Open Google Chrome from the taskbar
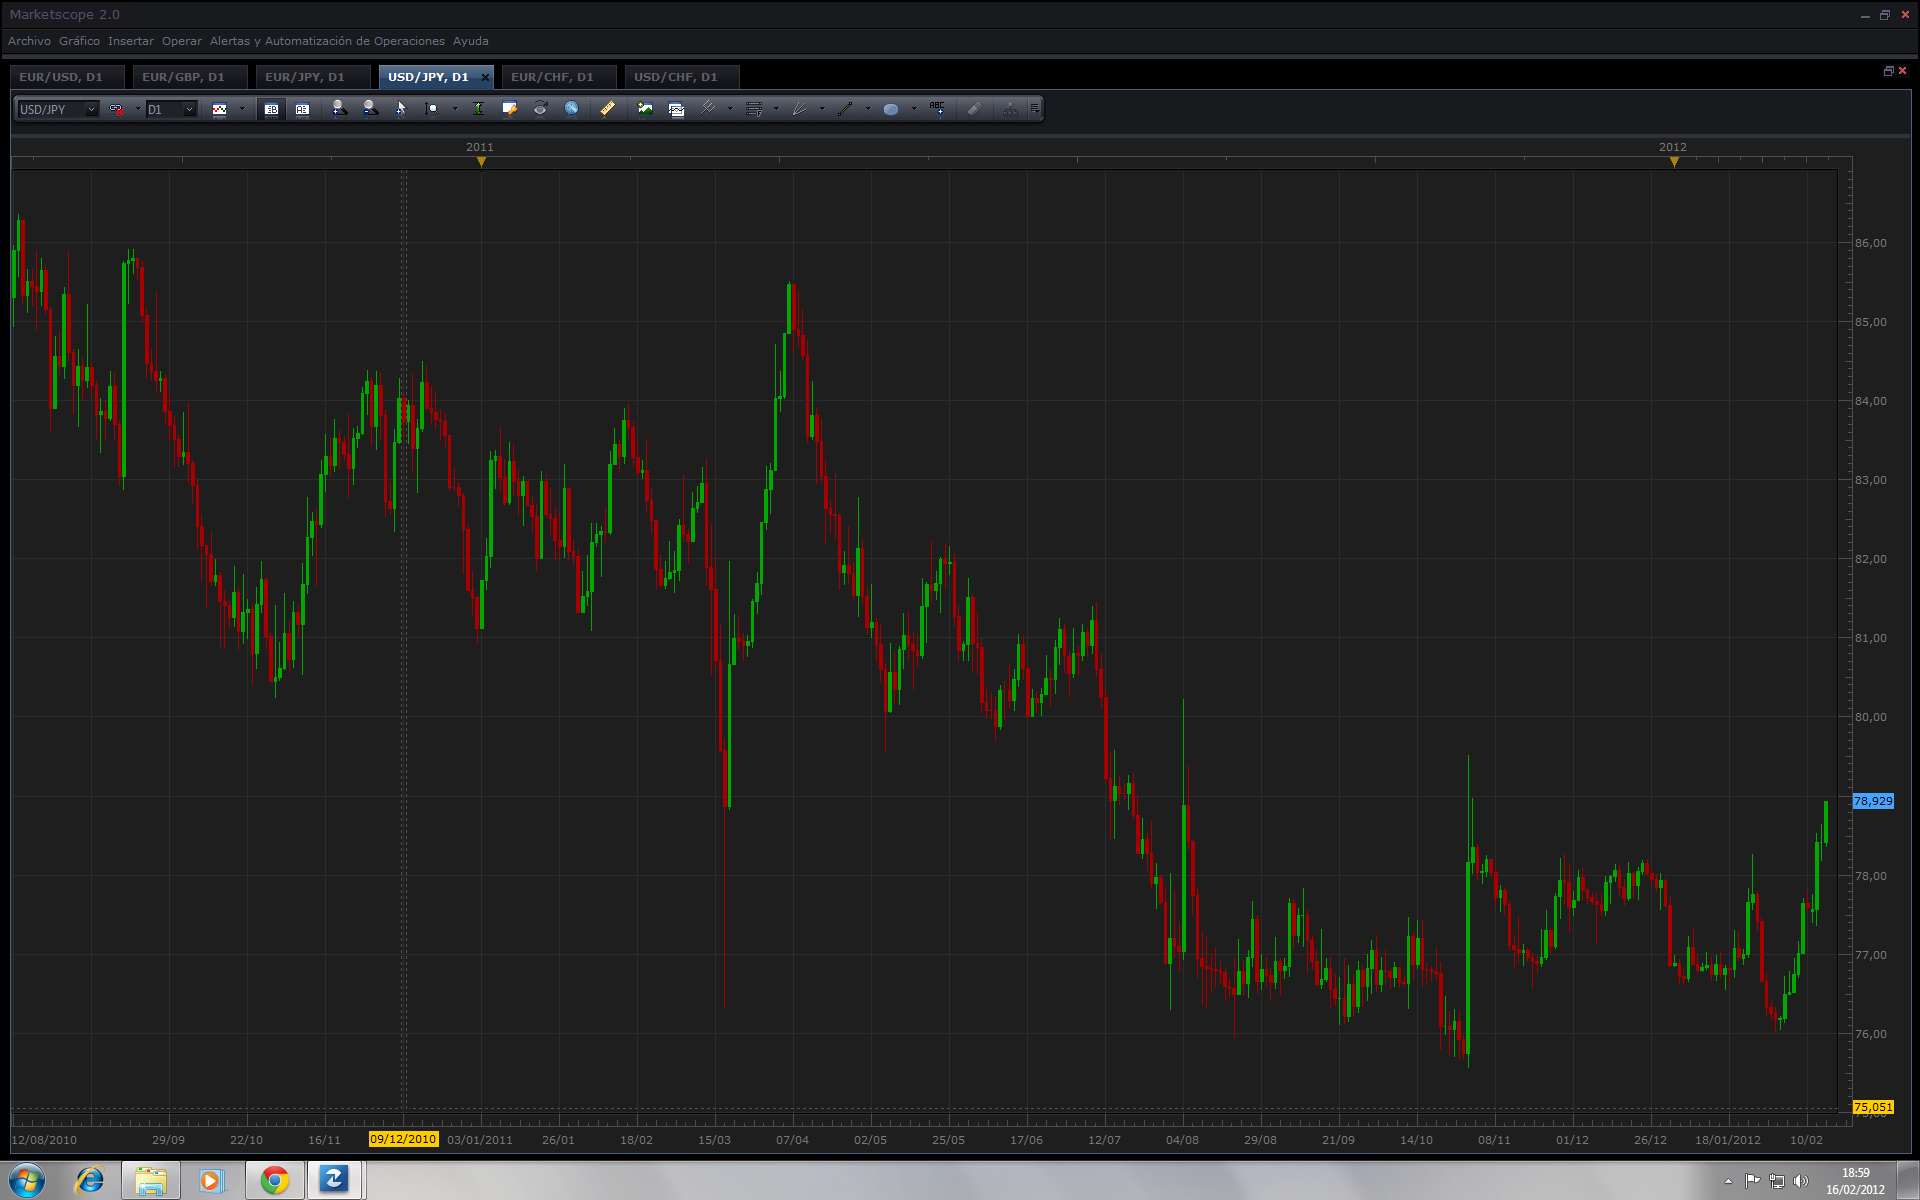Screen dimensions: 1920x1200 [x=274, y=1180]
